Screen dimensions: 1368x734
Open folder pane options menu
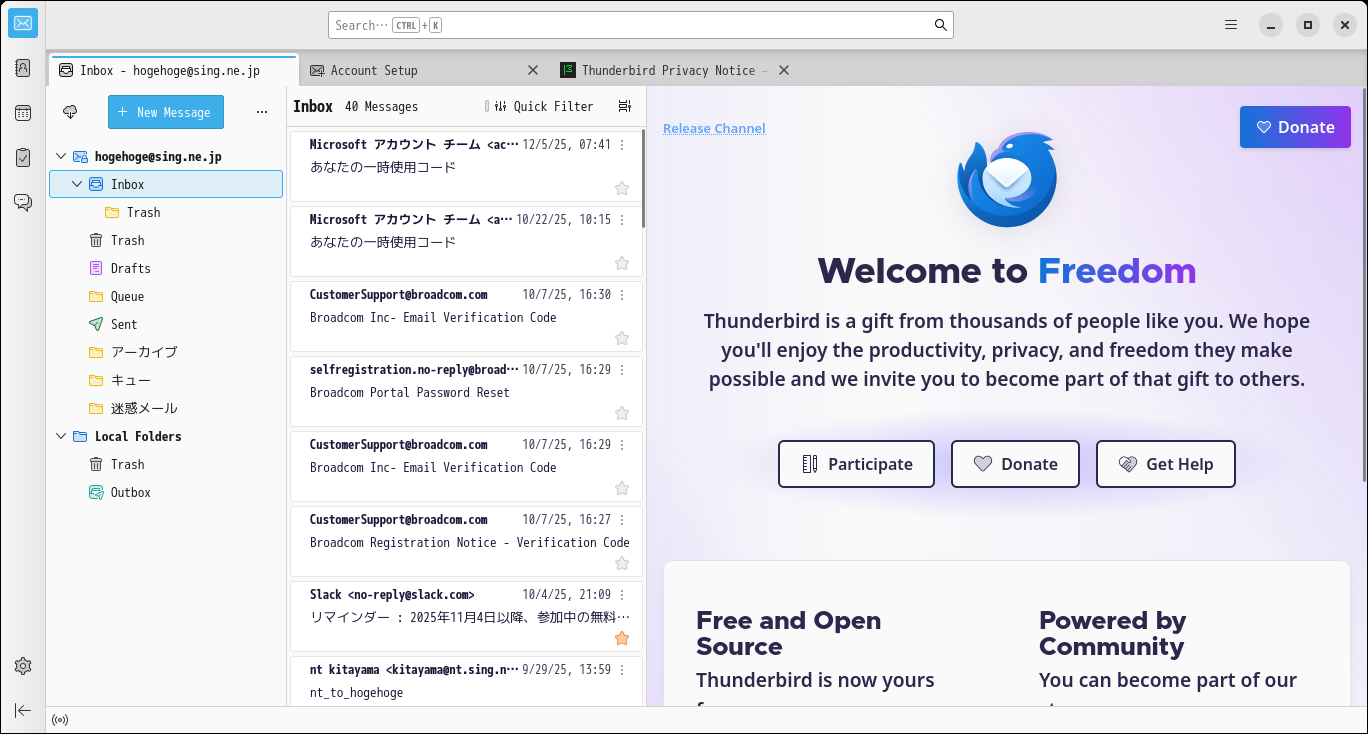point(262,112)
